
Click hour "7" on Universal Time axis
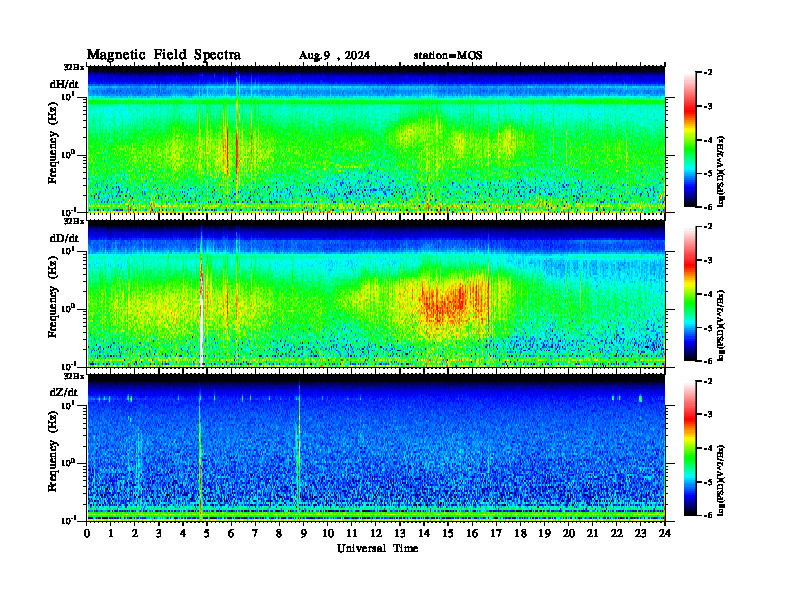pyautogui.click(x=255, y=533)
